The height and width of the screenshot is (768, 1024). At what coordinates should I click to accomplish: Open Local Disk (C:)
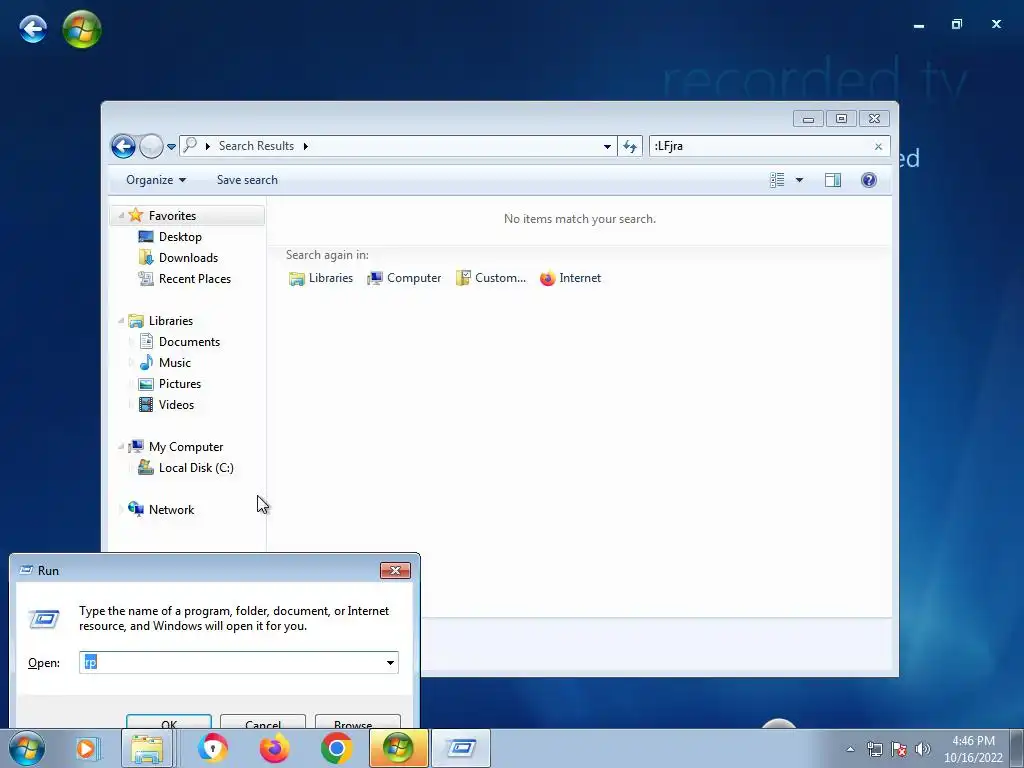point(196,468)
